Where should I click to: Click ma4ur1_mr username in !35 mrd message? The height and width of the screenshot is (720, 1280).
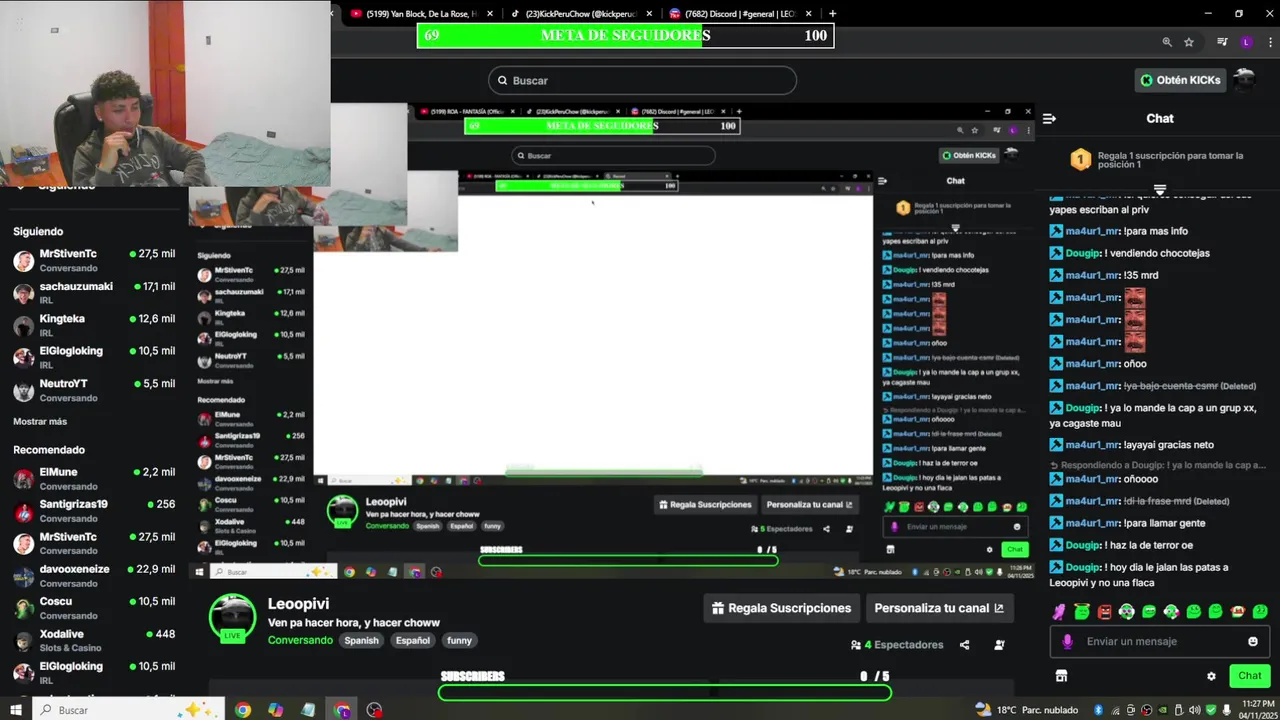click(1092, 275)
